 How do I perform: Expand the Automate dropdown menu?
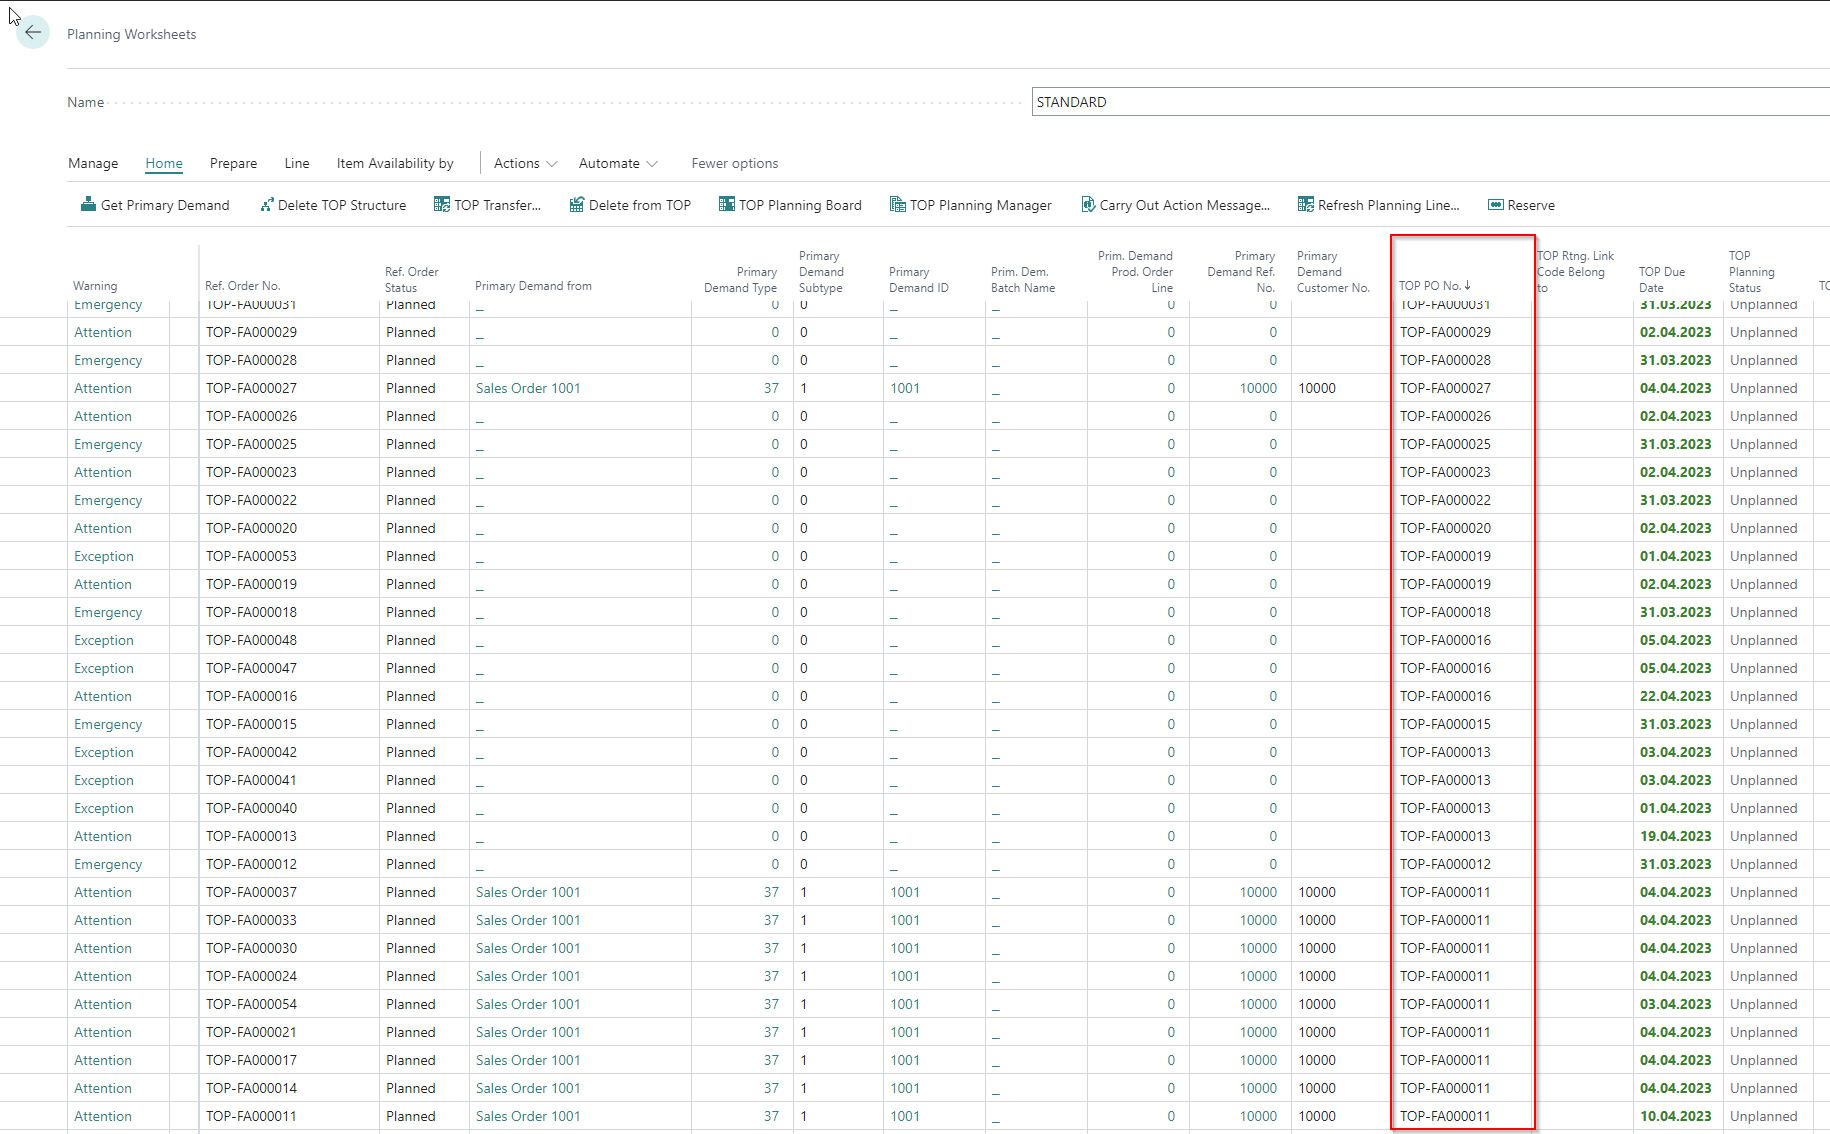coord(617,163)
